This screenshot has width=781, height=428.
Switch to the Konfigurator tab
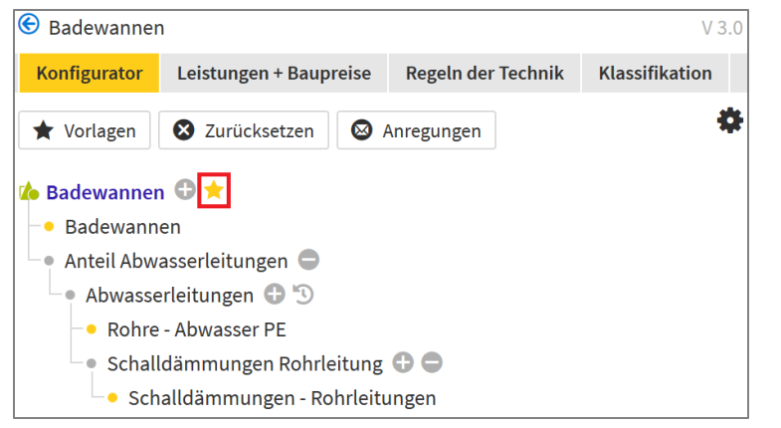(x=89, y=73)
